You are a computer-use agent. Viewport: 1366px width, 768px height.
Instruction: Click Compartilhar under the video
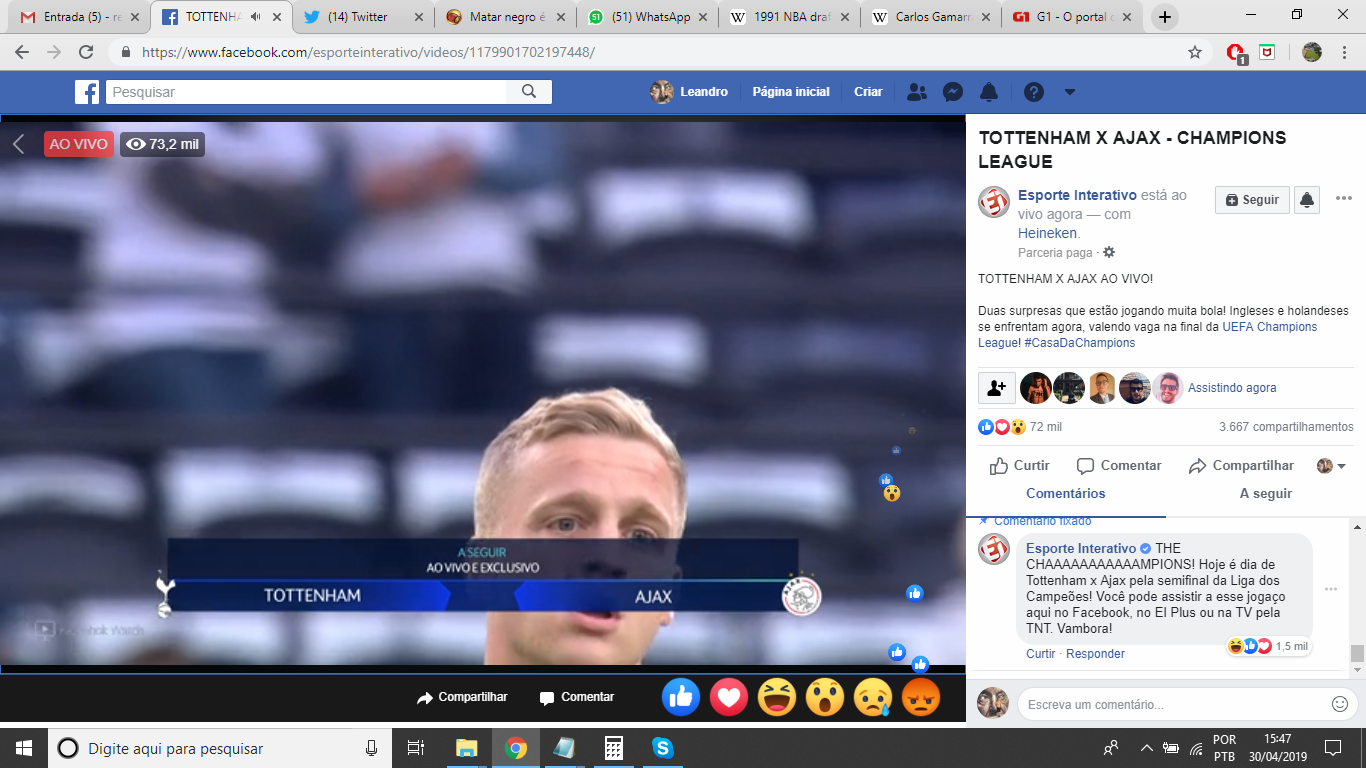pos(462,697)
